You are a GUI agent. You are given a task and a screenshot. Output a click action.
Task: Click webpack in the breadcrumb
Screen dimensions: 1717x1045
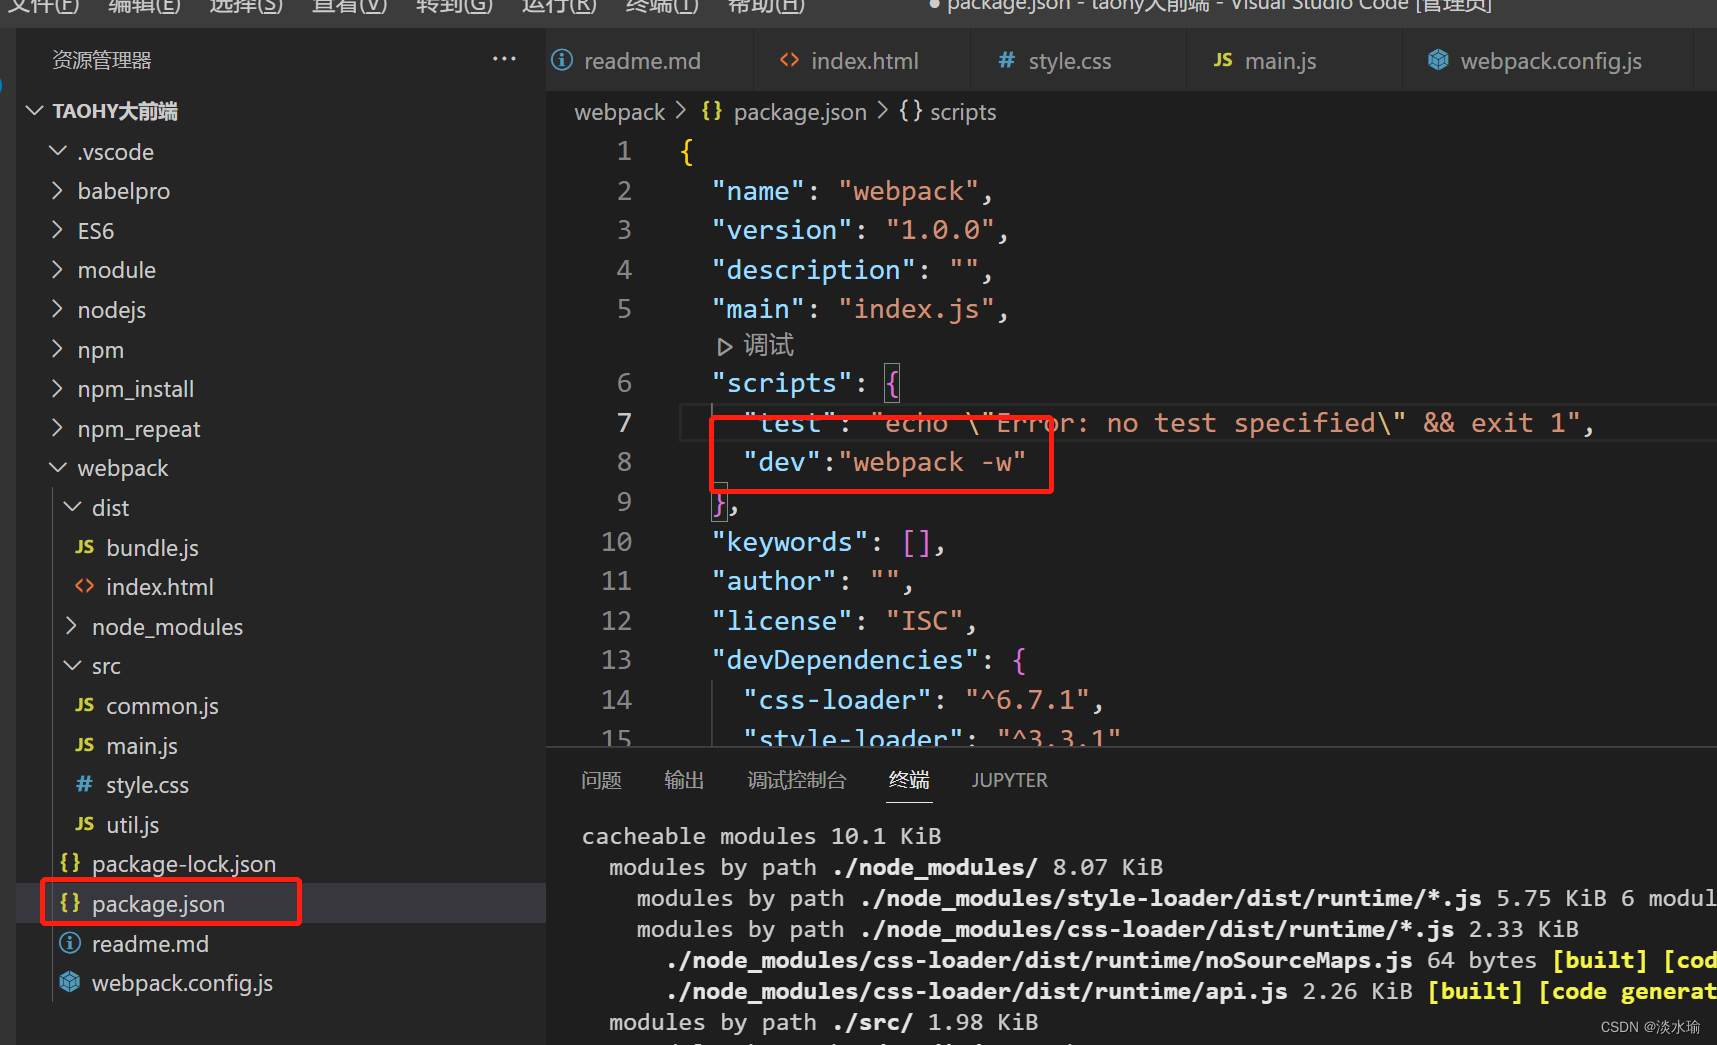click(619, 112)
